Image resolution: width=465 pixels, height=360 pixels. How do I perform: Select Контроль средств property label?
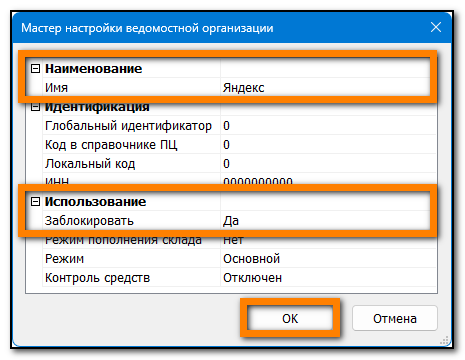click(97, 278)
